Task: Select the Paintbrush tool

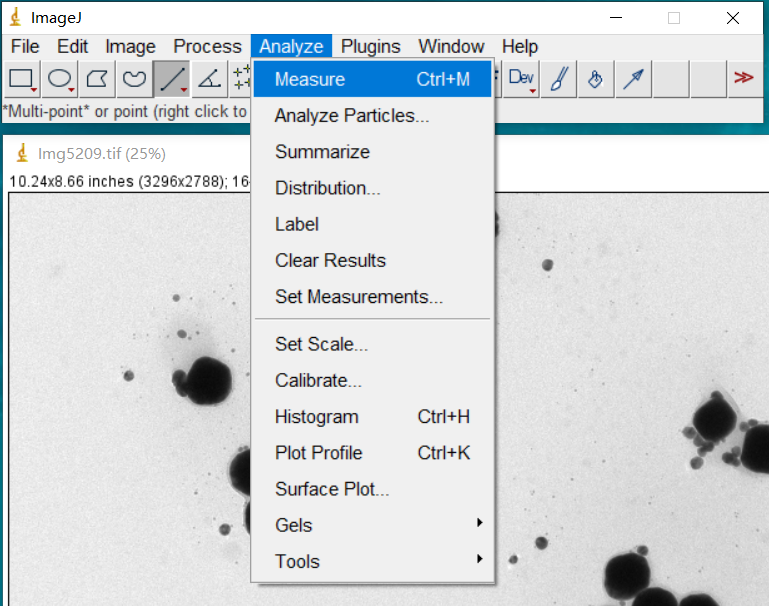Action: [559, 78]
